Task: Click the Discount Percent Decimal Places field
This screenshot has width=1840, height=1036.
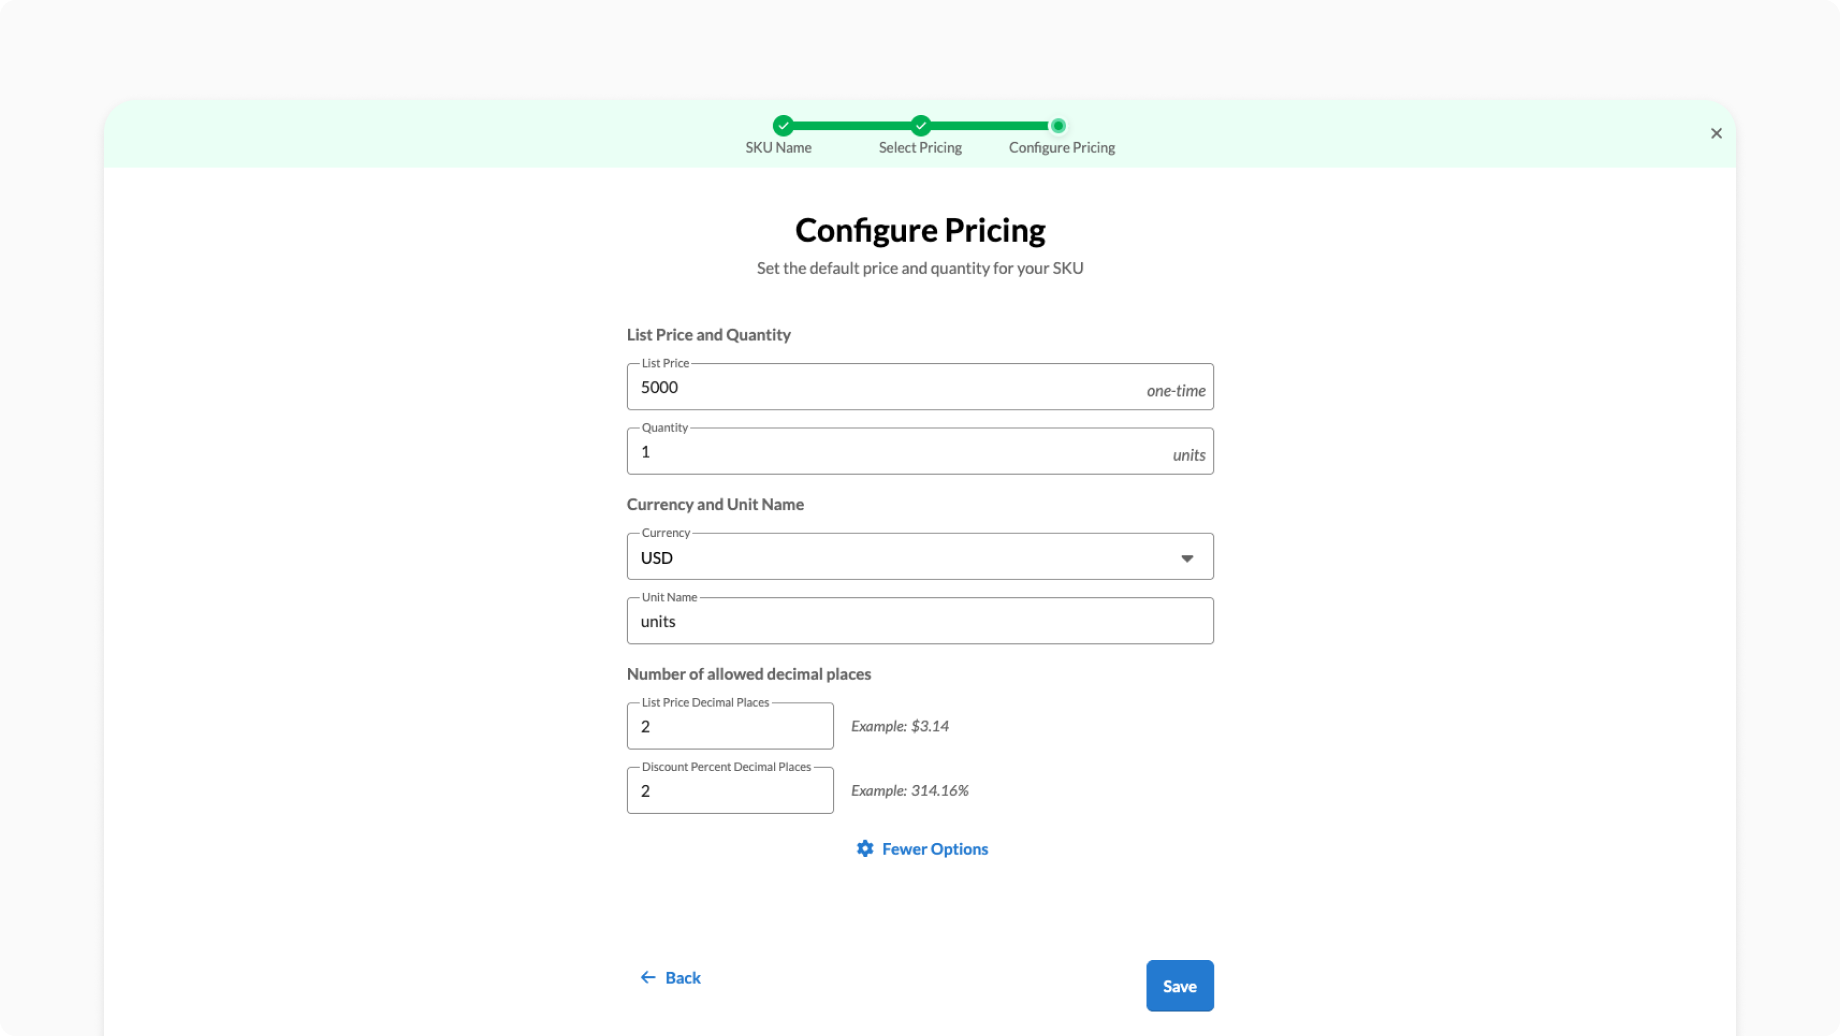Action: coord(730,790)
